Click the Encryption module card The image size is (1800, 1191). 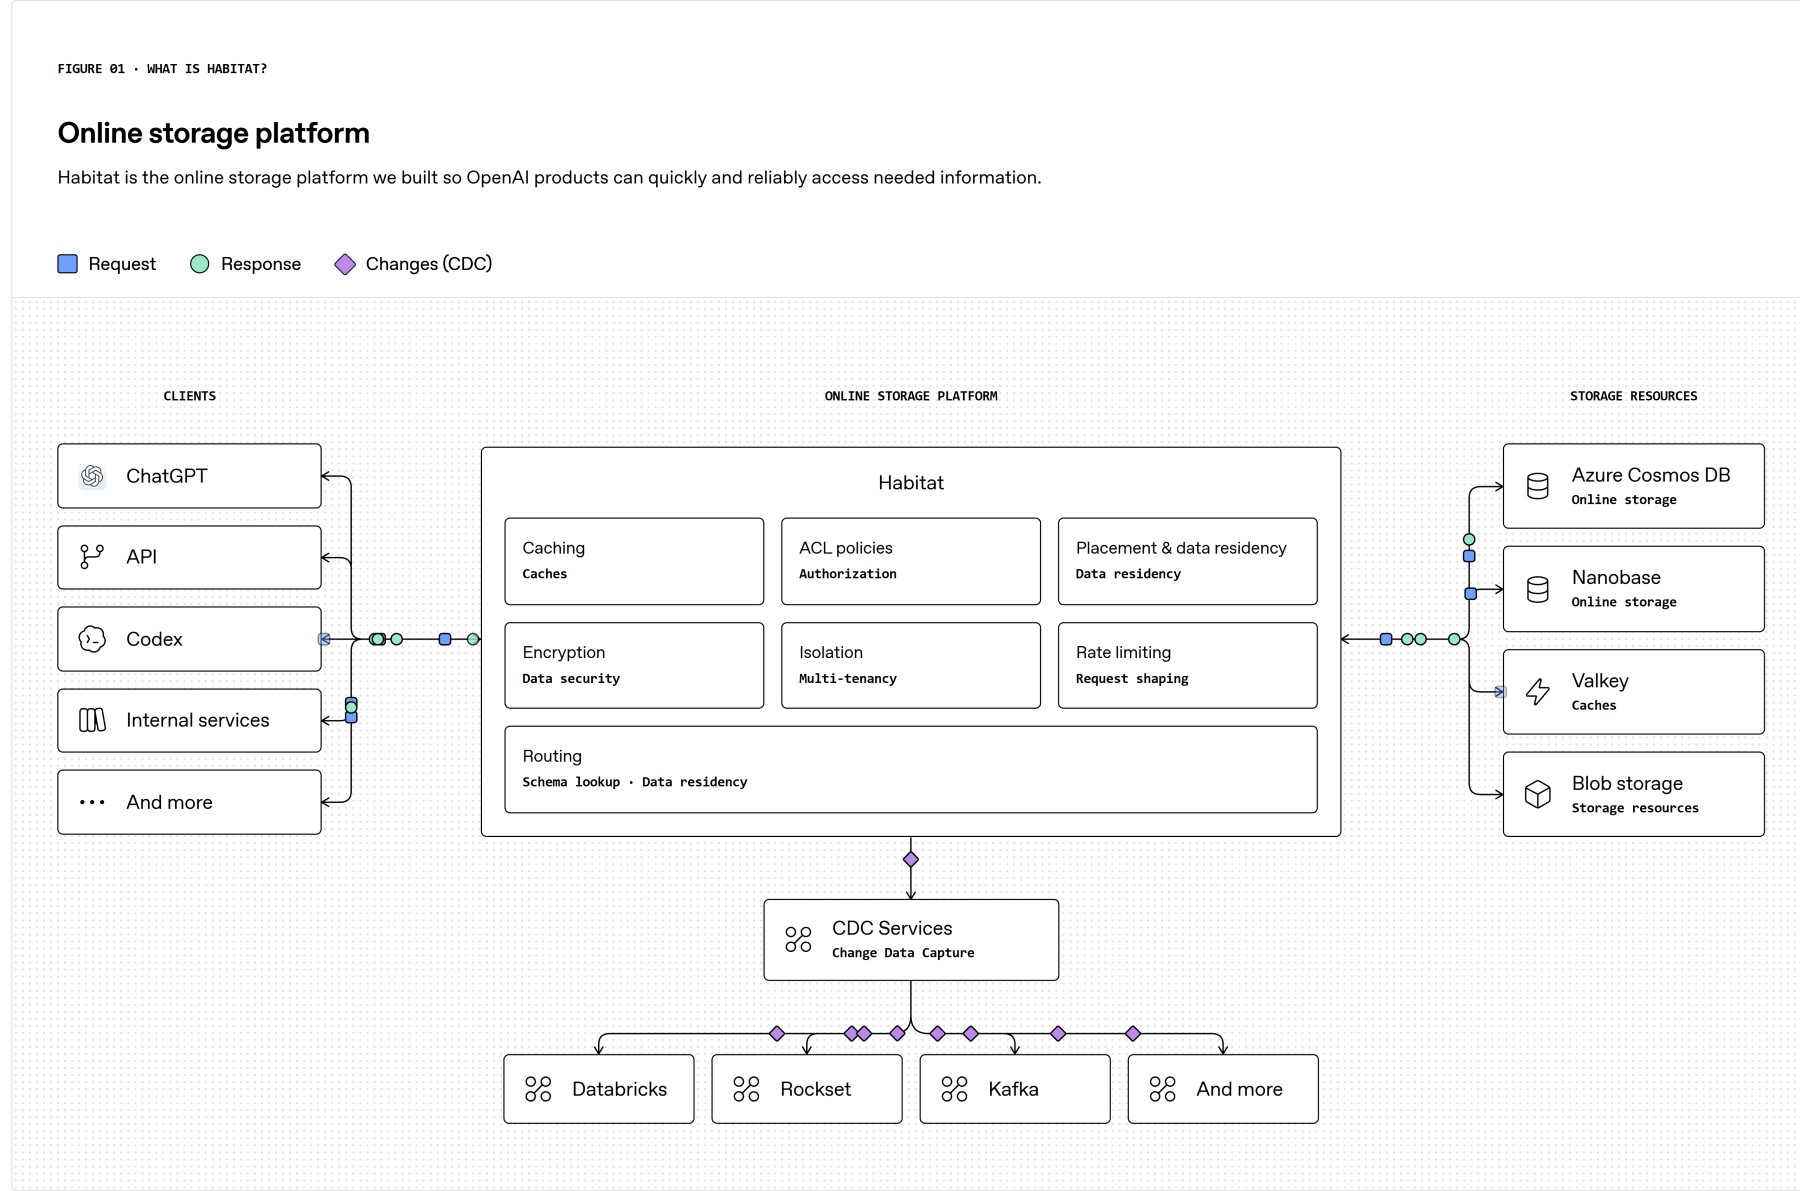pos(634,665)
